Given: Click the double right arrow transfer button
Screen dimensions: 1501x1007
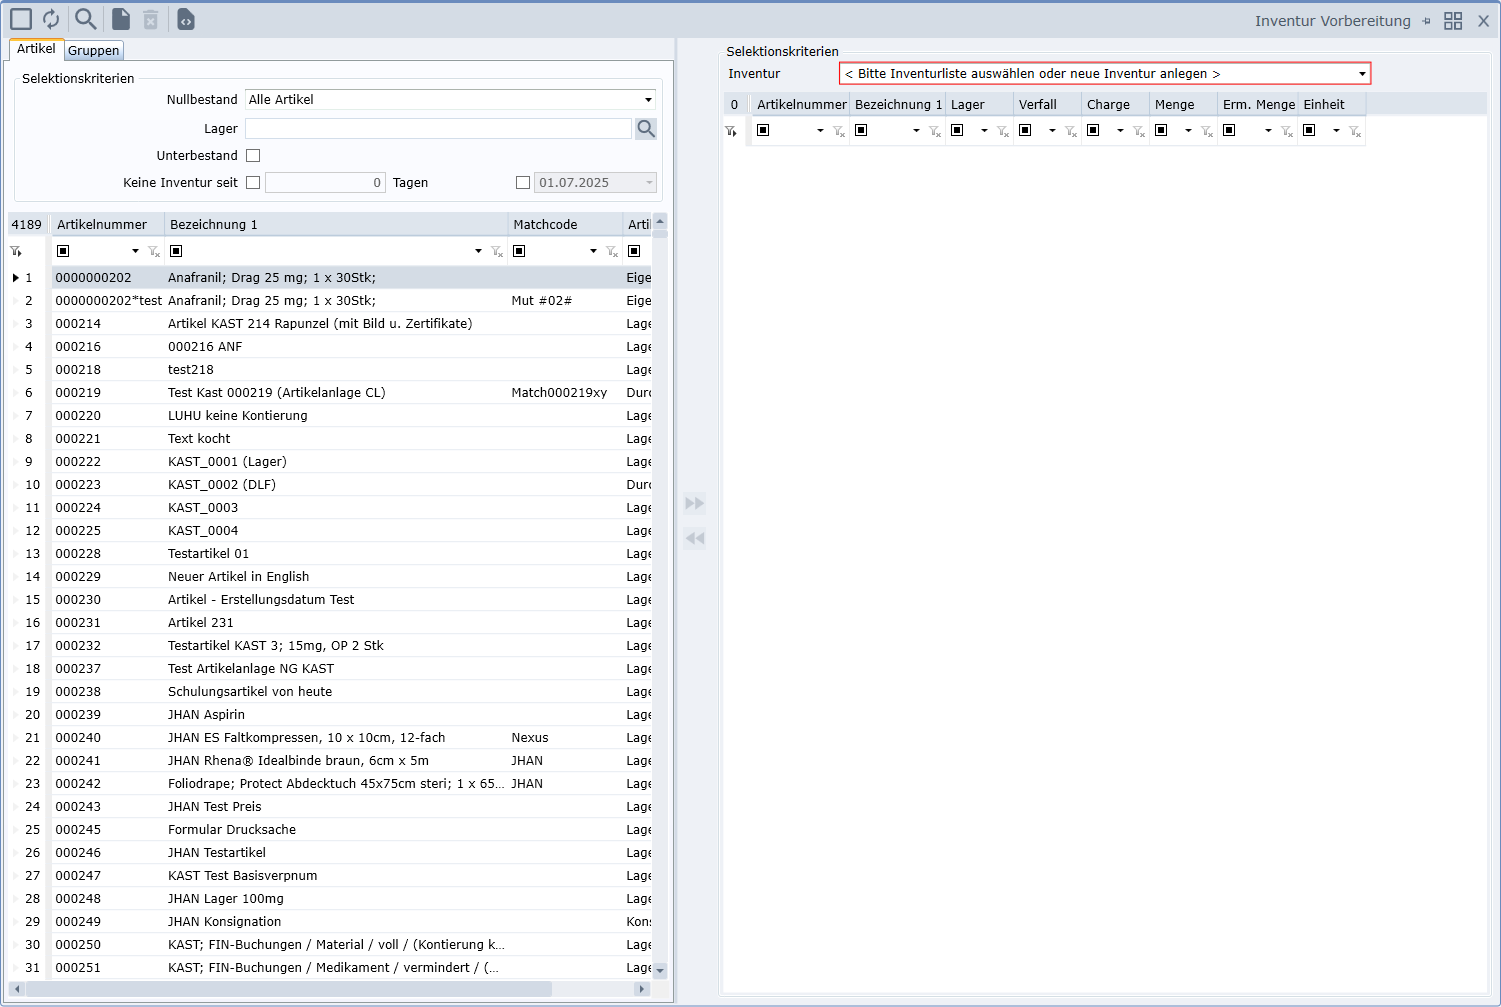Looking at the screenshot, I should coord(695,503).
